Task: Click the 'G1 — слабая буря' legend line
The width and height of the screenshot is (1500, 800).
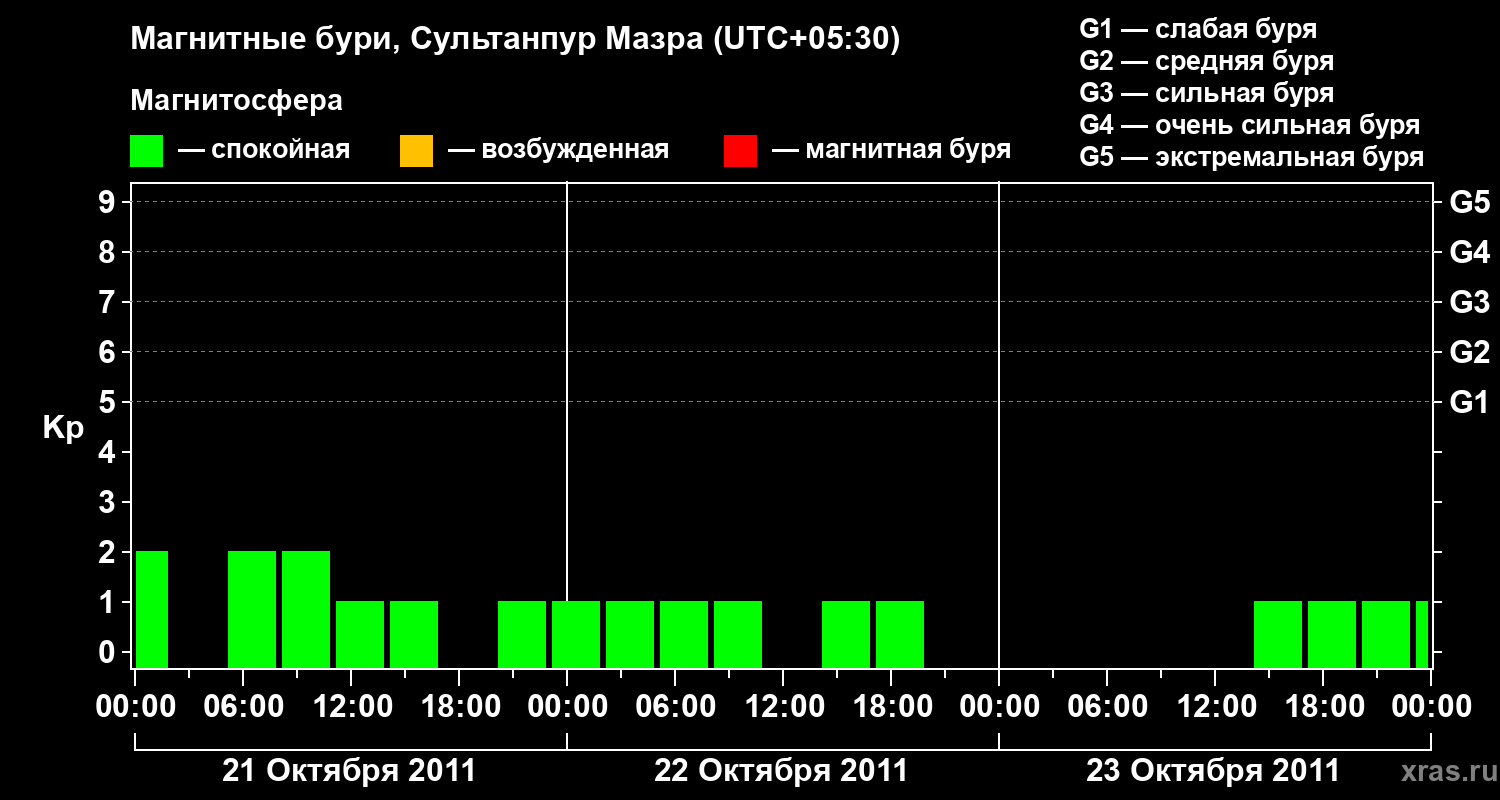Action: click(1198, 29)
